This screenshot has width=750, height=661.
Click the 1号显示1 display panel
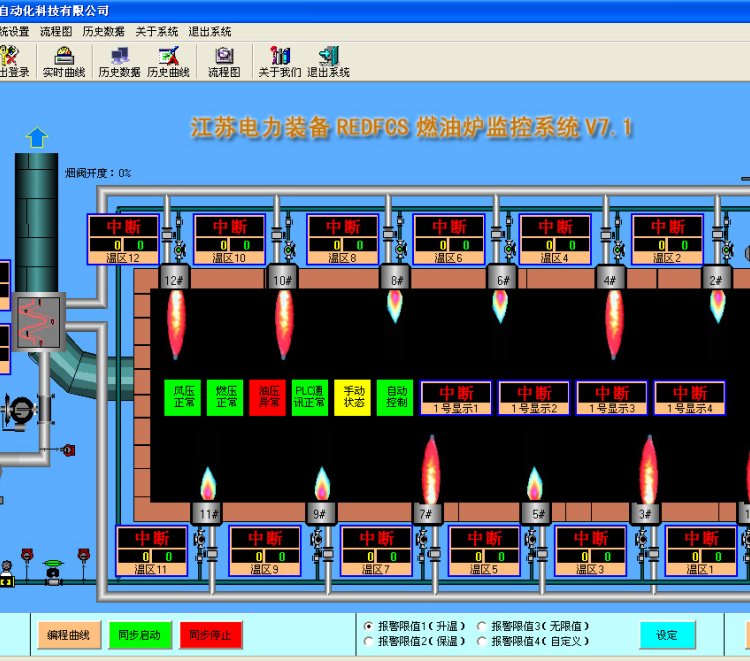(456, 398)
